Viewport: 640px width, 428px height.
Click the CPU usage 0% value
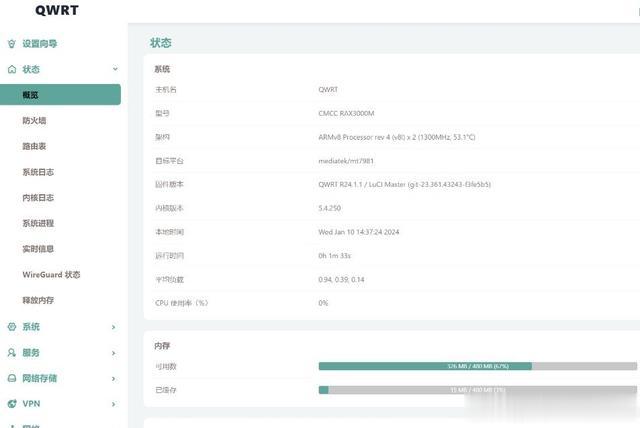[323, 303]
